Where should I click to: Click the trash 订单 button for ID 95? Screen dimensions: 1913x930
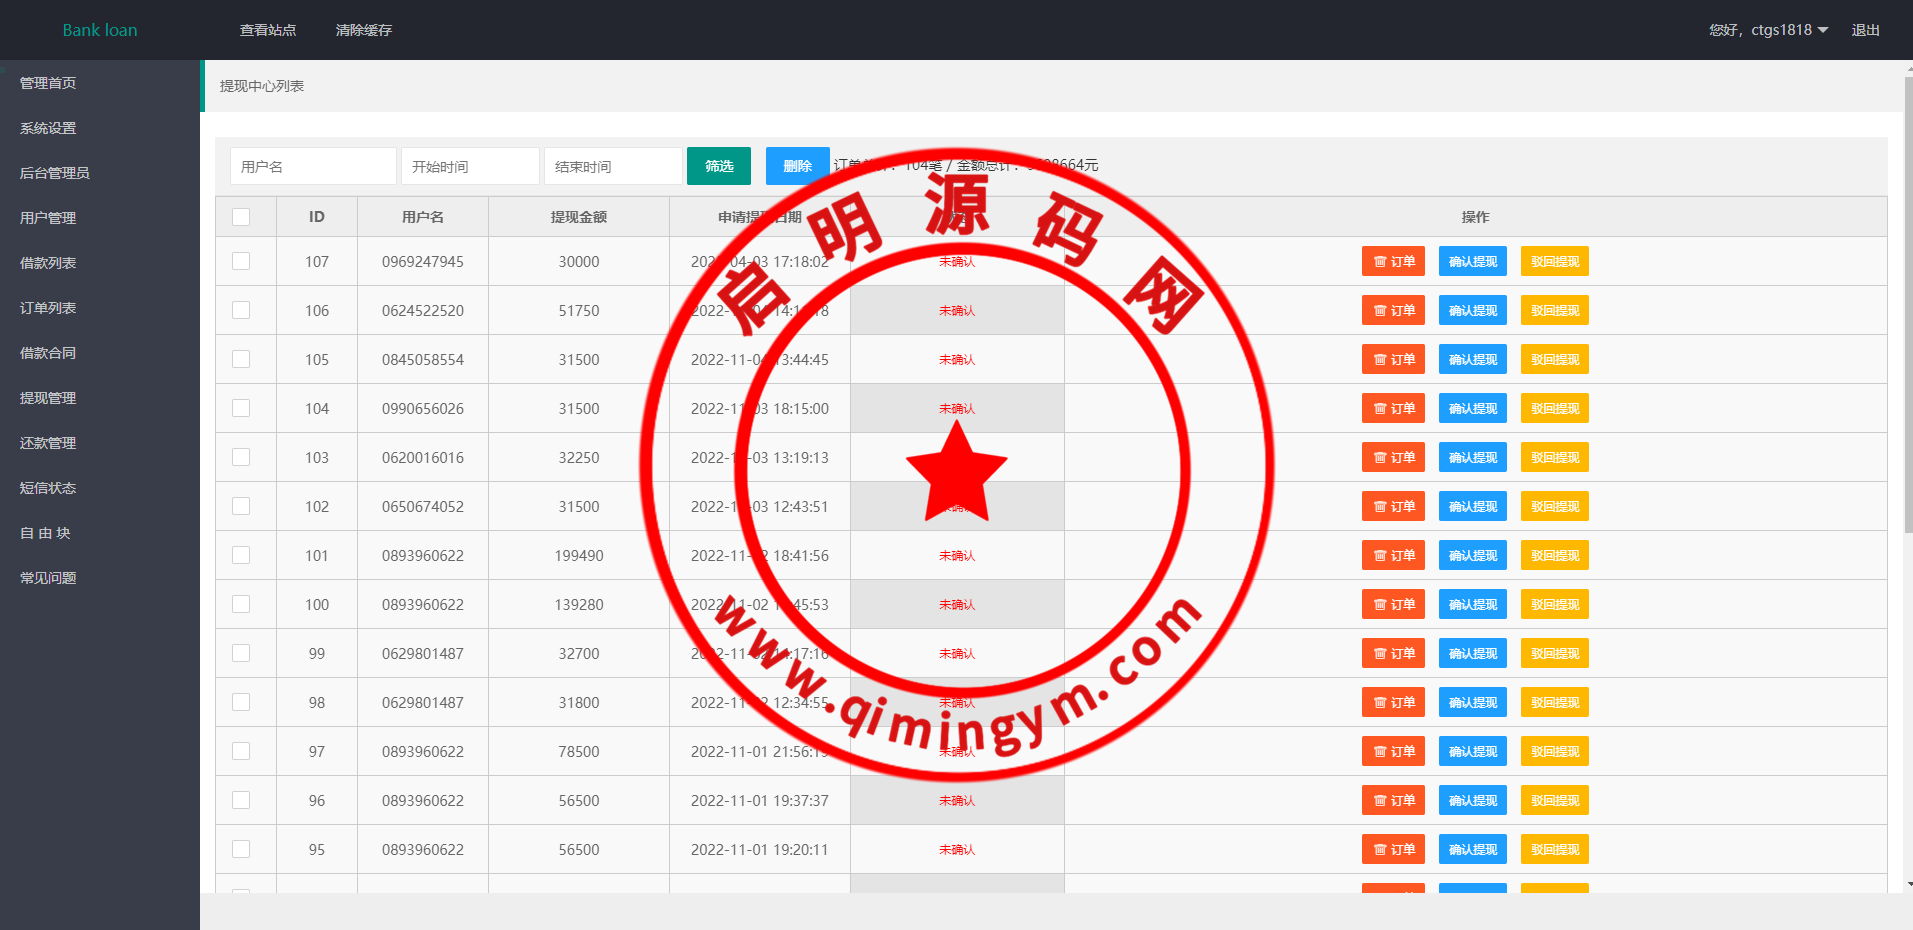tap(1393, 850)
